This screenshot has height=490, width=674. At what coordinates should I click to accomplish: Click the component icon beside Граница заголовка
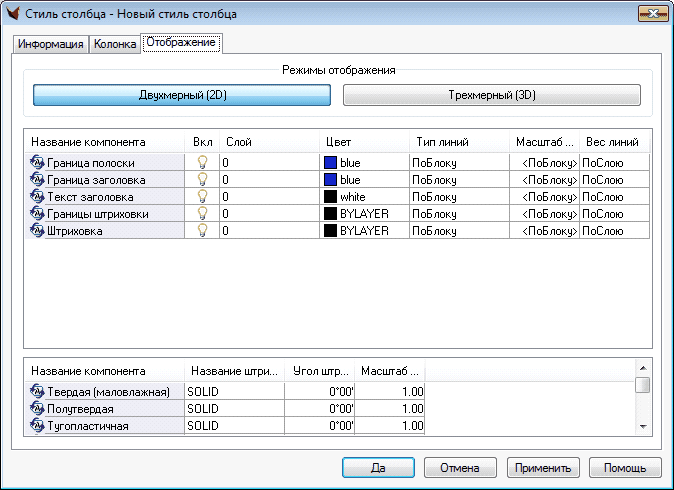pos(38,179)
